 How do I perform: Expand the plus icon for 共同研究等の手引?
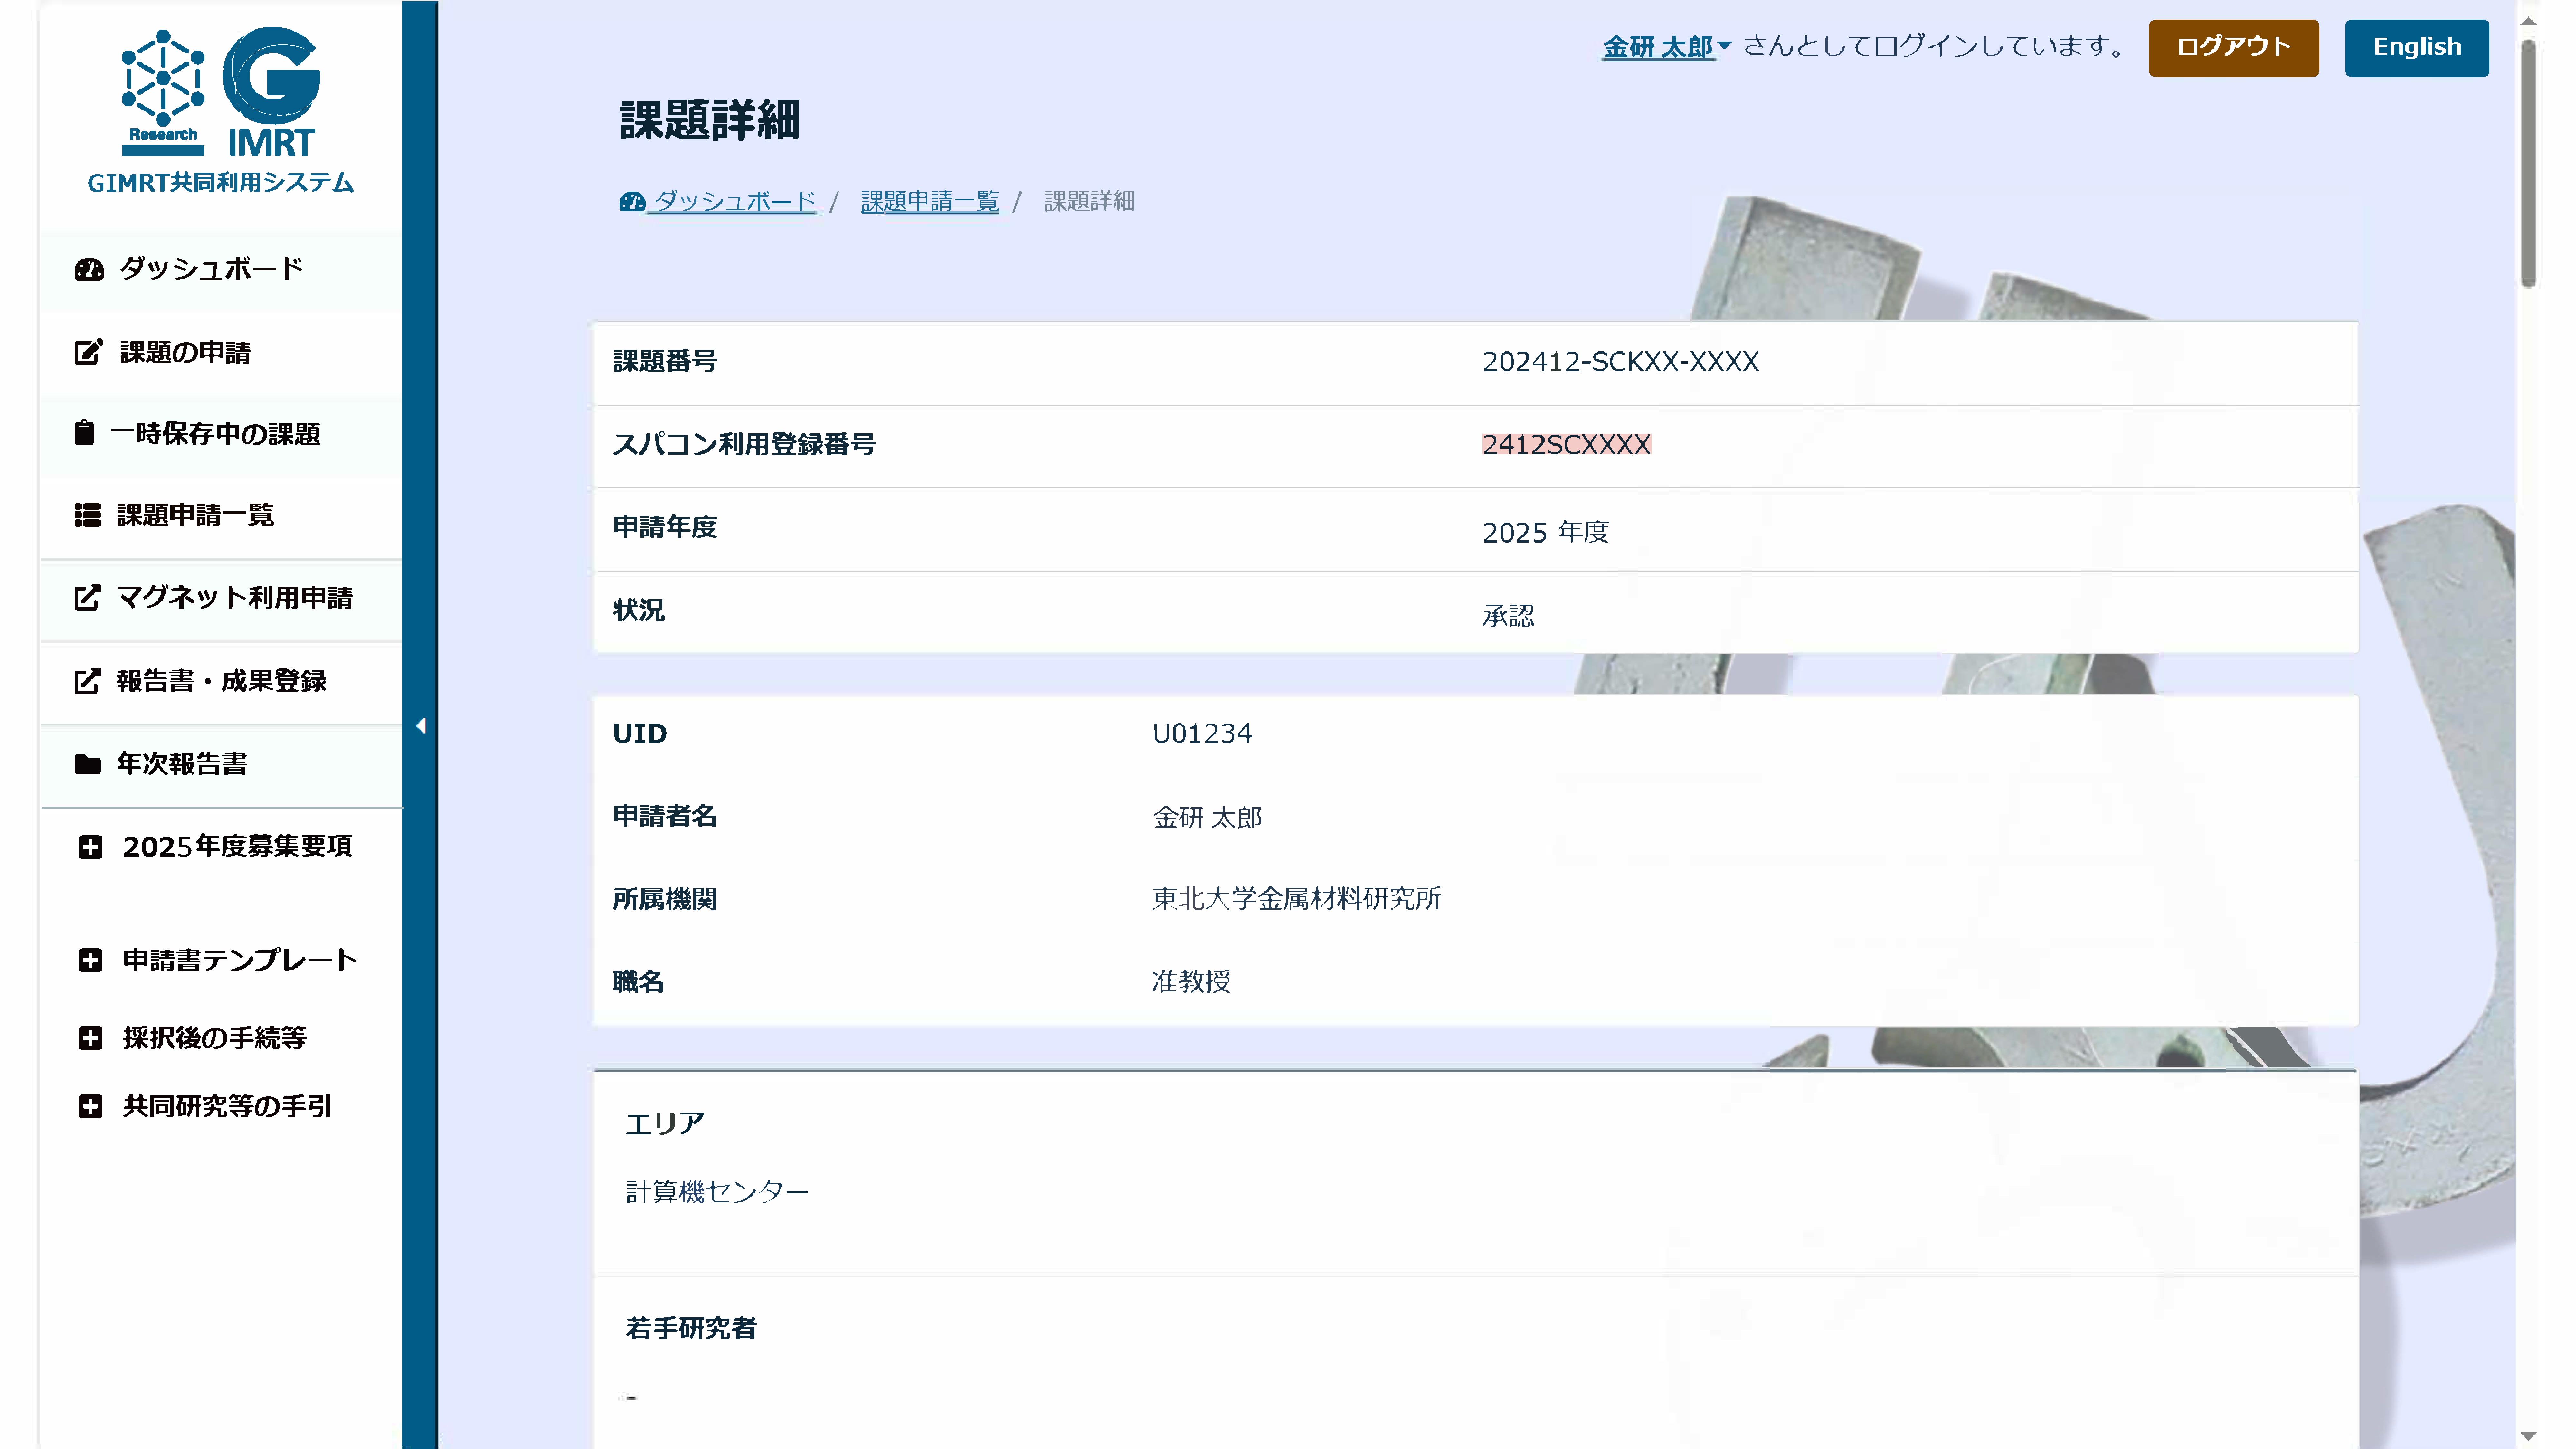[90, 1106]
